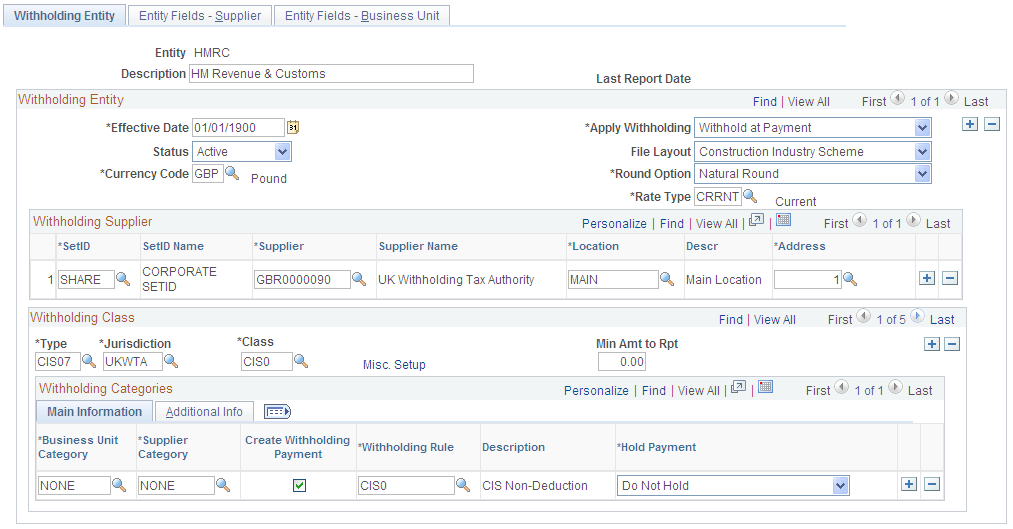Toggle Create Withholding Payment checkbox
The height and width of the screenshot is (529, 1013).
pyautogui.click(x=299, y=485)
